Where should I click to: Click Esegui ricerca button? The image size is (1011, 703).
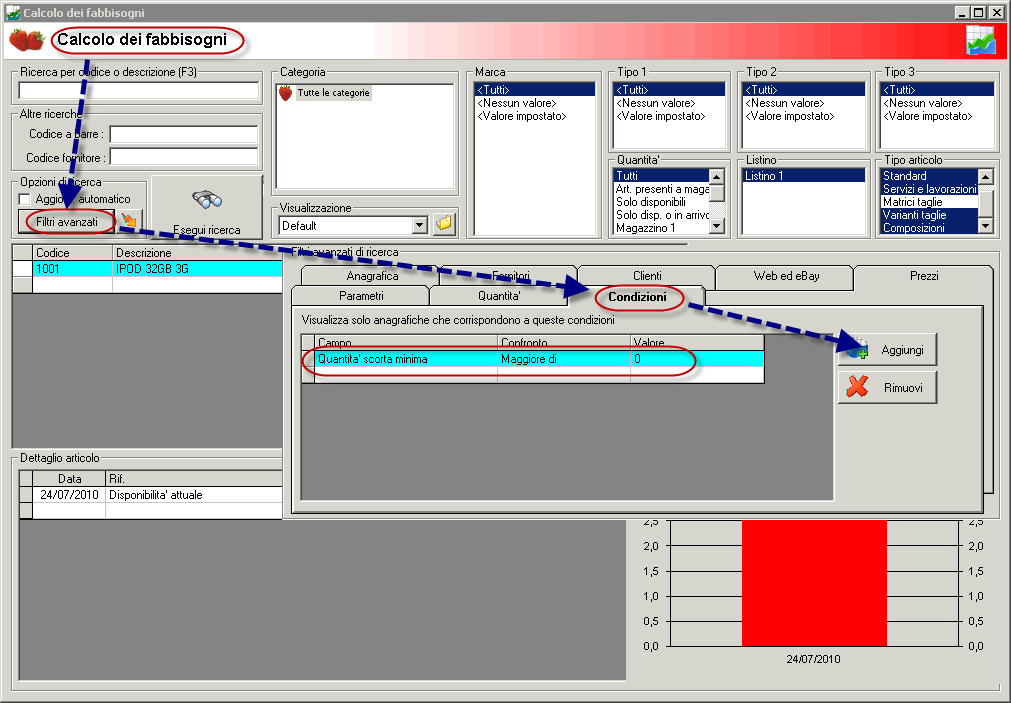coord(207,208)
